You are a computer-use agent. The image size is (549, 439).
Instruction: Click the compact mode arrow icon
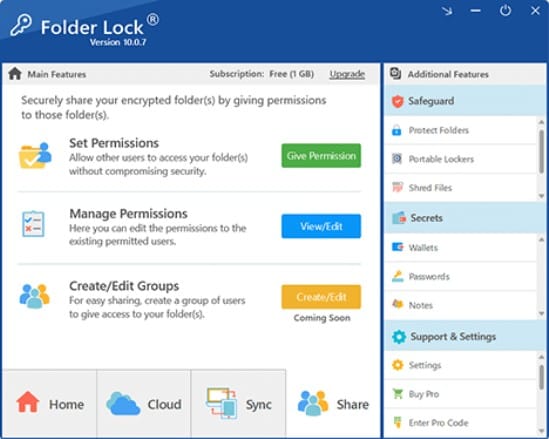[447, 11]
